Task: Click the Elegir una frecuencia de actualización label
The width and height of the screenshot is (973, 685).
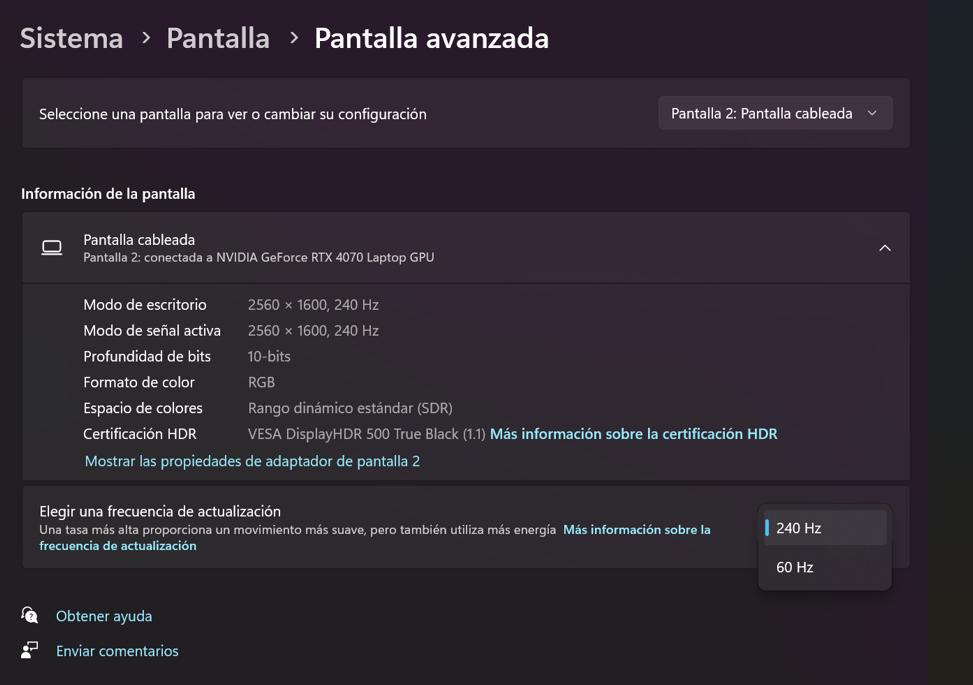Action: coord(160,511)
